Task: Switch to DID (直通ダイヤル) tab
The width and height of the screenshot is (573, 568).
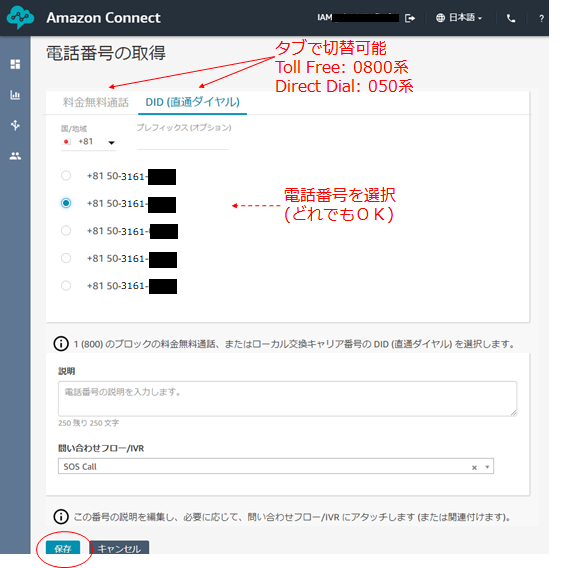Action: coord(193,102)
